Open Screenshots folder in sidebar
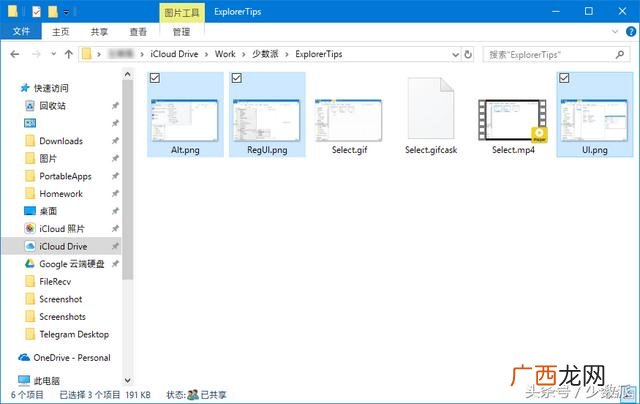 click(x=62, y=316)
